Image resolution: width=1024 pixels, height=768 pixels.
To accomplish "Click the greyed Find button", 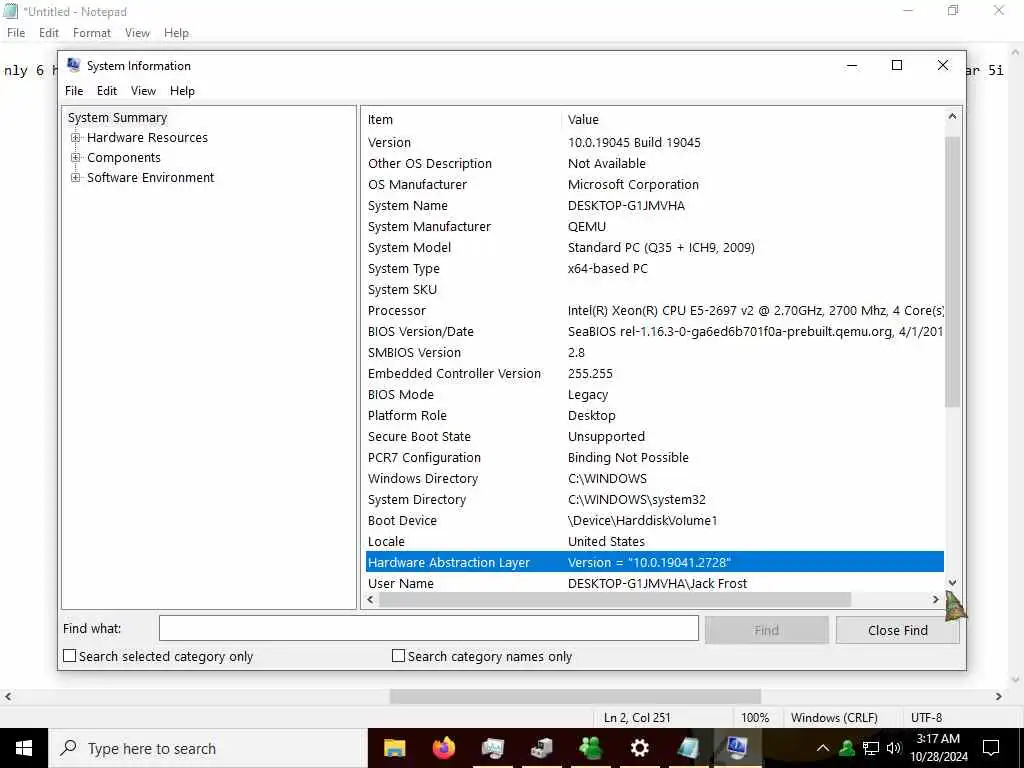I will (x=767, y=630).
